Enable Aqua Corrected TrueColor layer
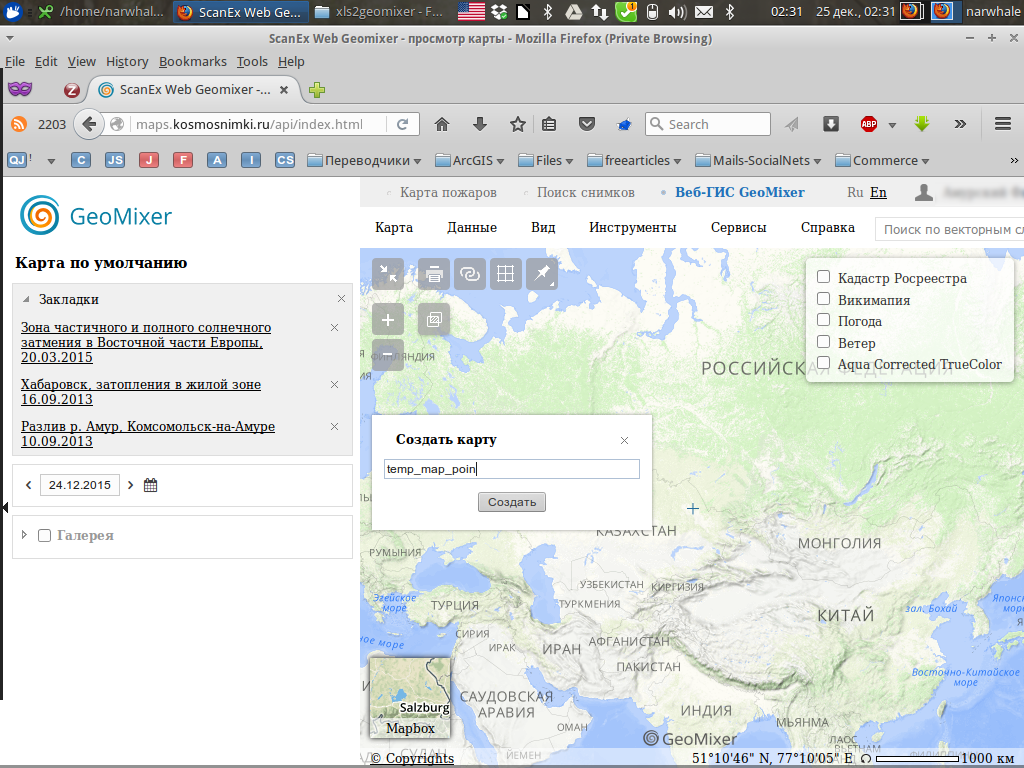The image size is (1024, 768). [823, 364]
